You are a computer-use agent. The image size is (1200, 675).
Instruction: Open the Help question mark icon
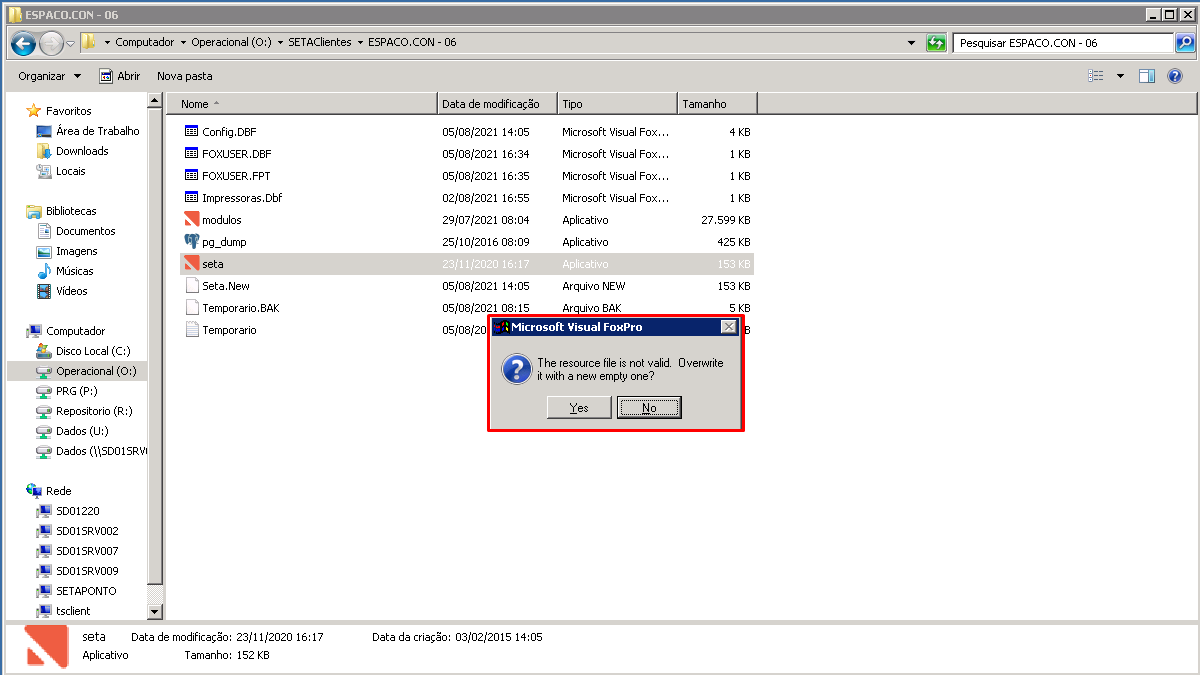[x=1175, y=76]
